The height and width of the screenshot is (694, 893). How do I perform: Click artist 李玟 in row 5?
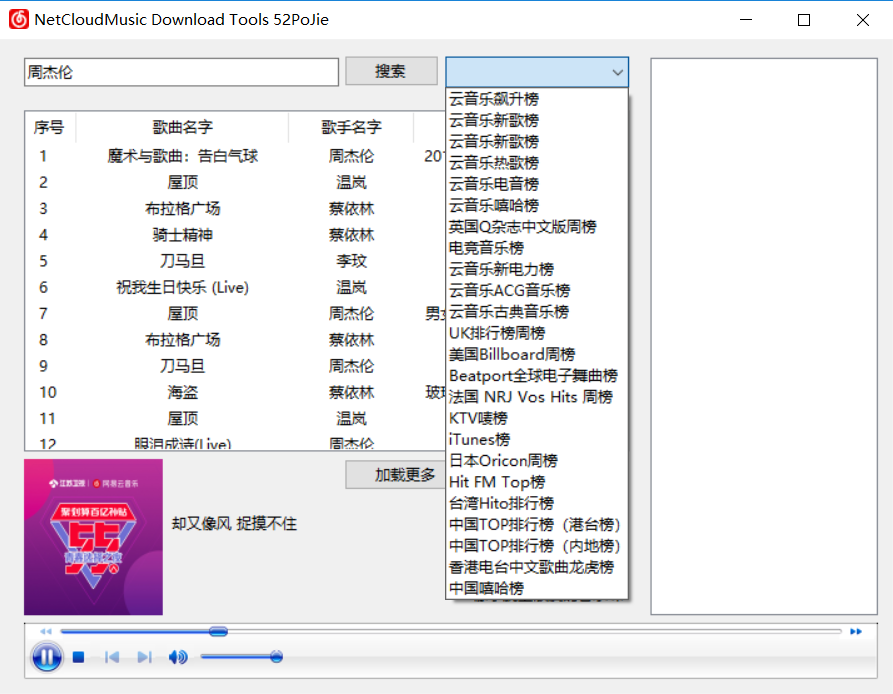[x=351, y=261]
